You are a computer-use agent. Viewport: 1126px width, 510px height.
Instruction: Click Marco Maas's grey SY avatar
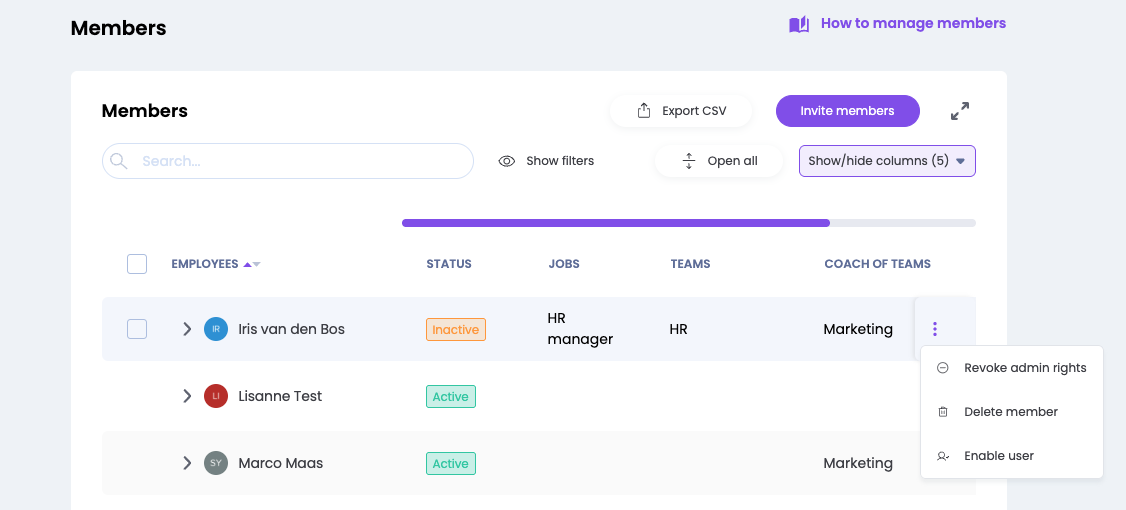216,463
